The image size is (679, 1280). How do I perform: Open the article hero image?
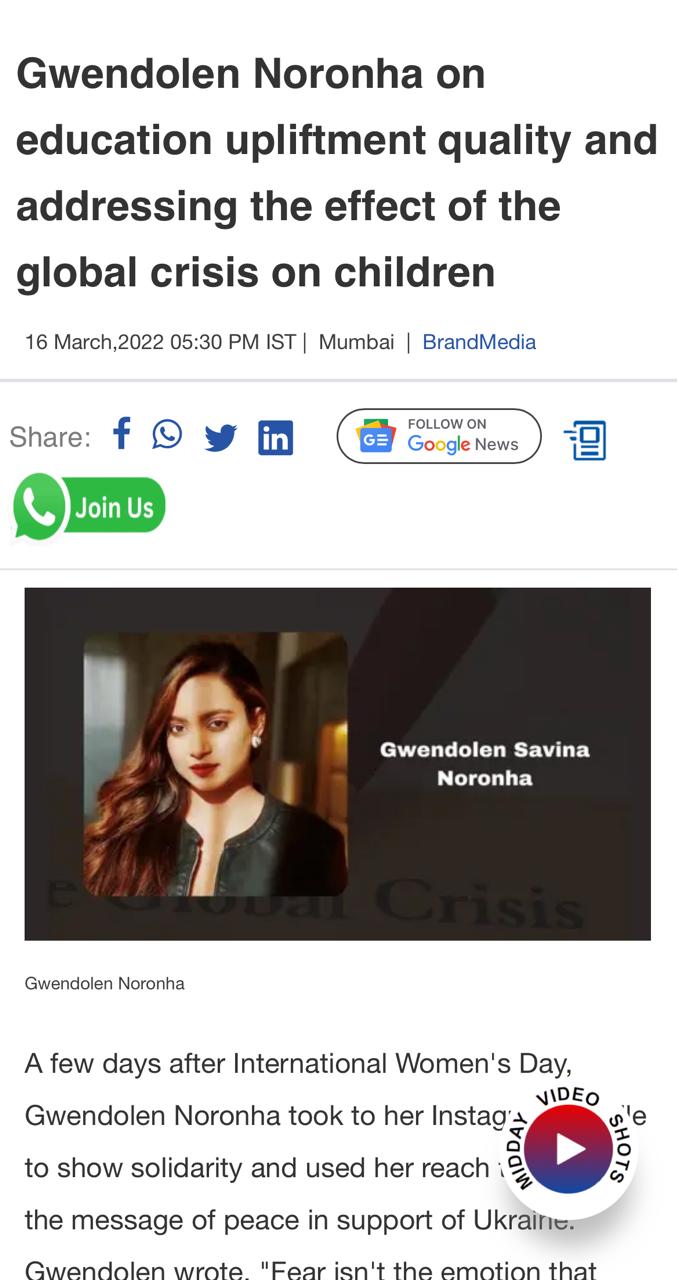[x=338, y=764]
